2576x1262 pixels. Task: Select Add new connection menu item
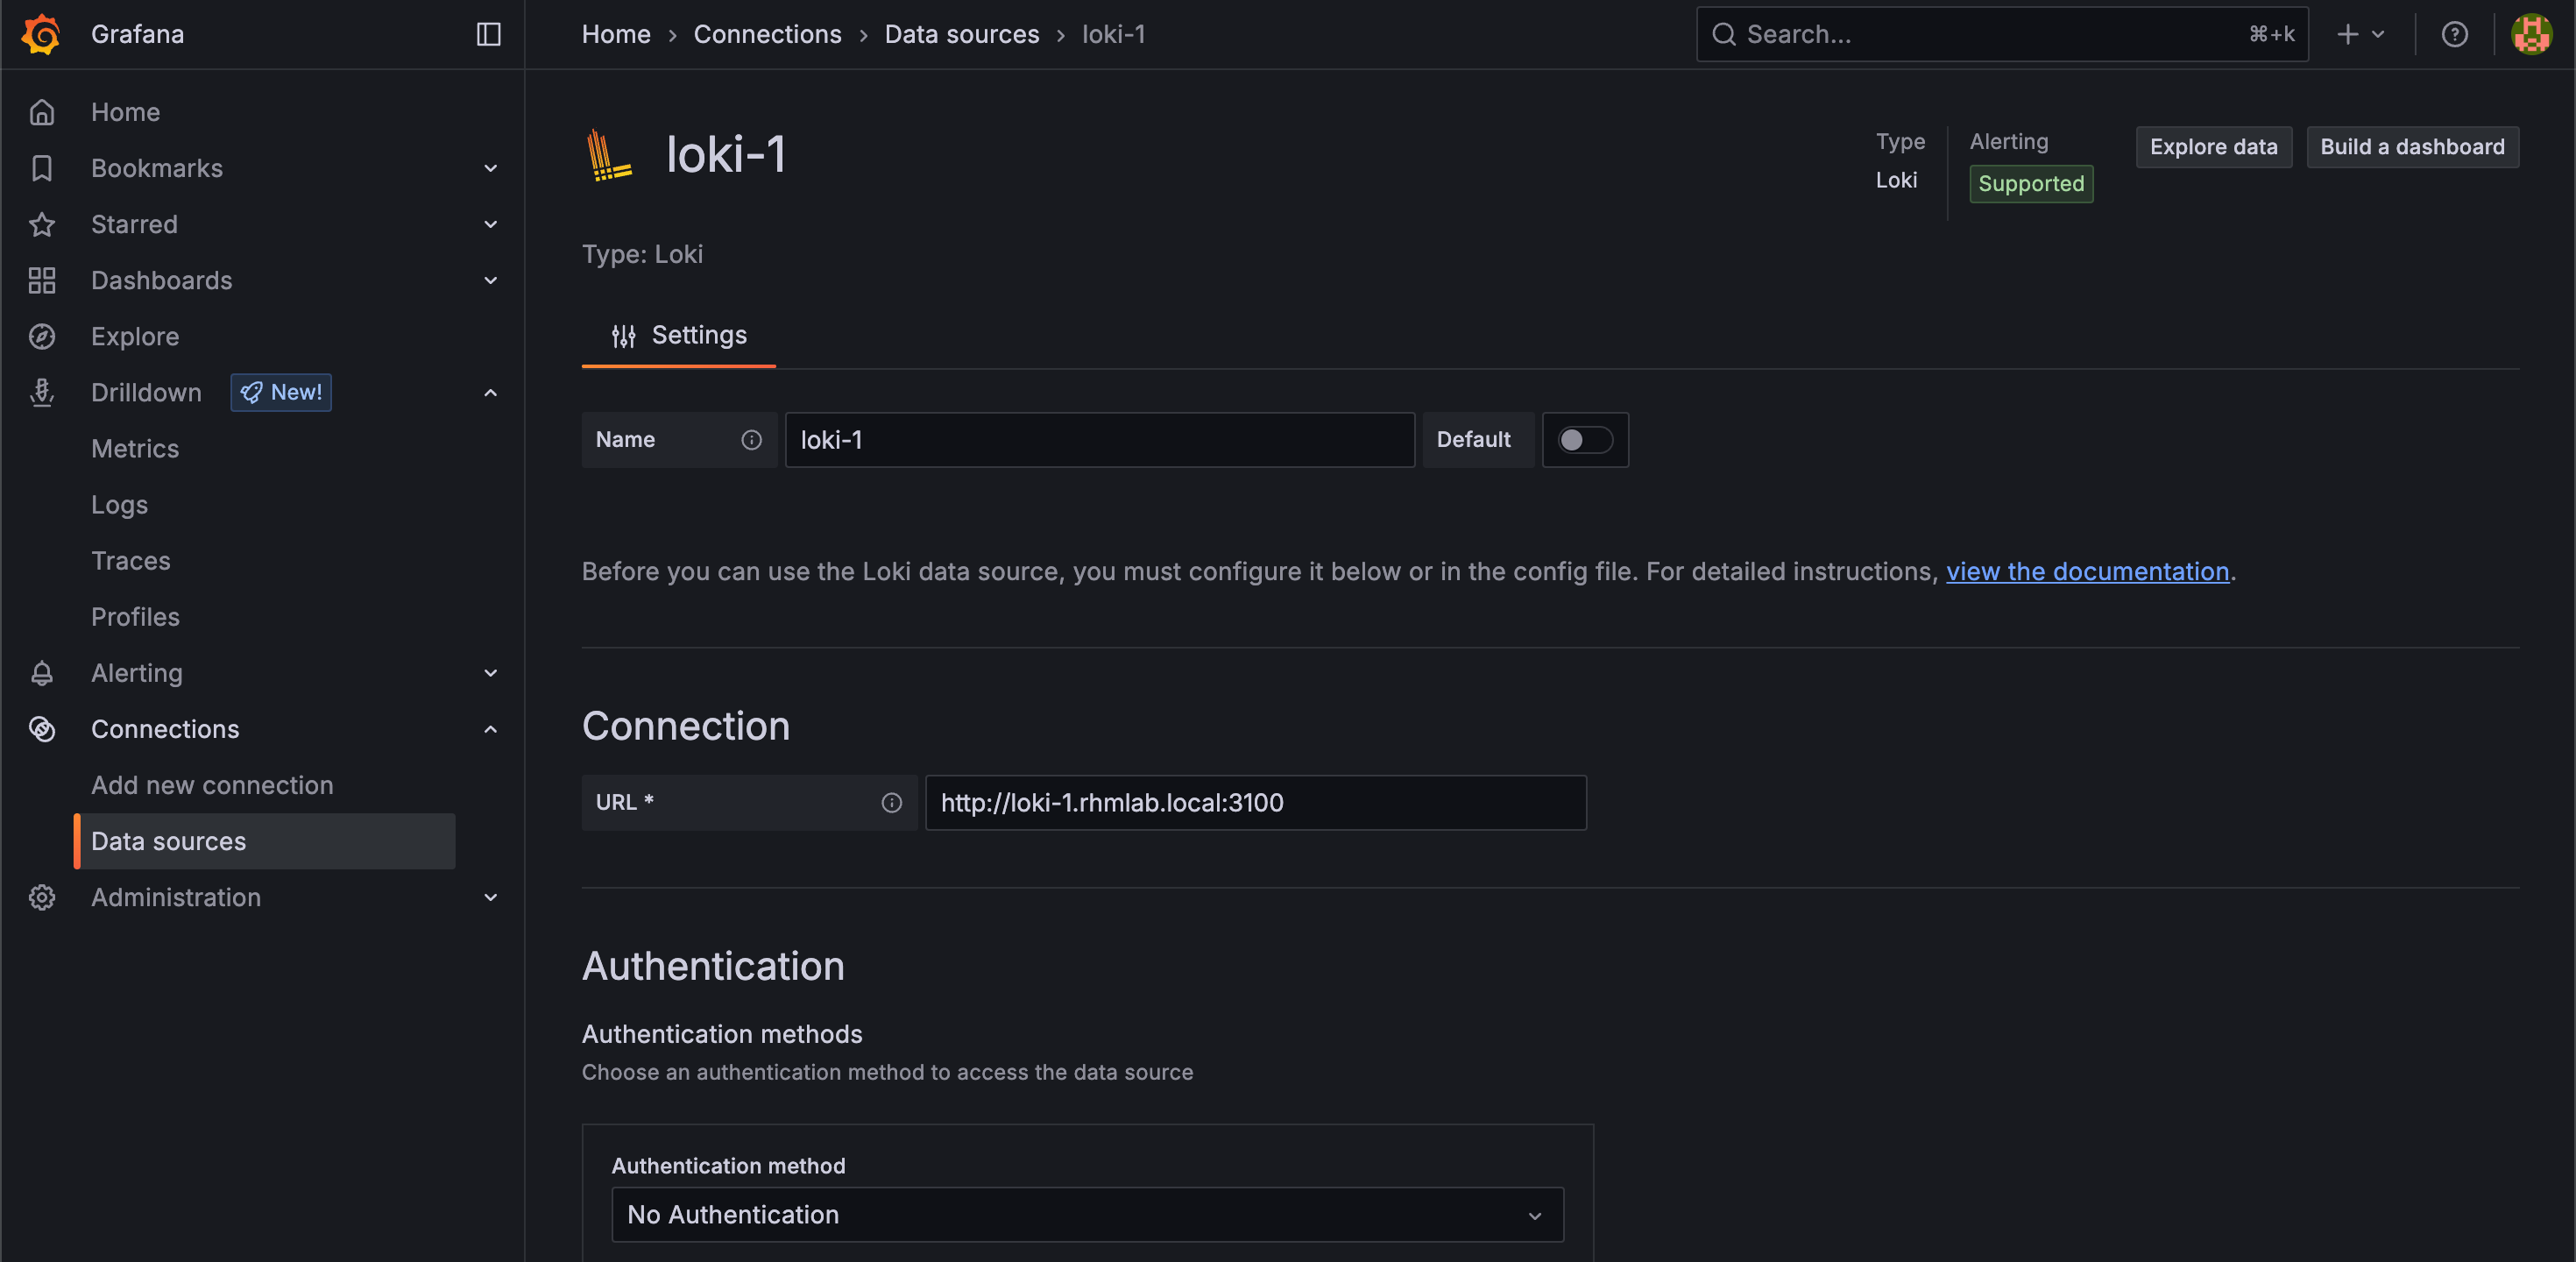coord(212,785)
